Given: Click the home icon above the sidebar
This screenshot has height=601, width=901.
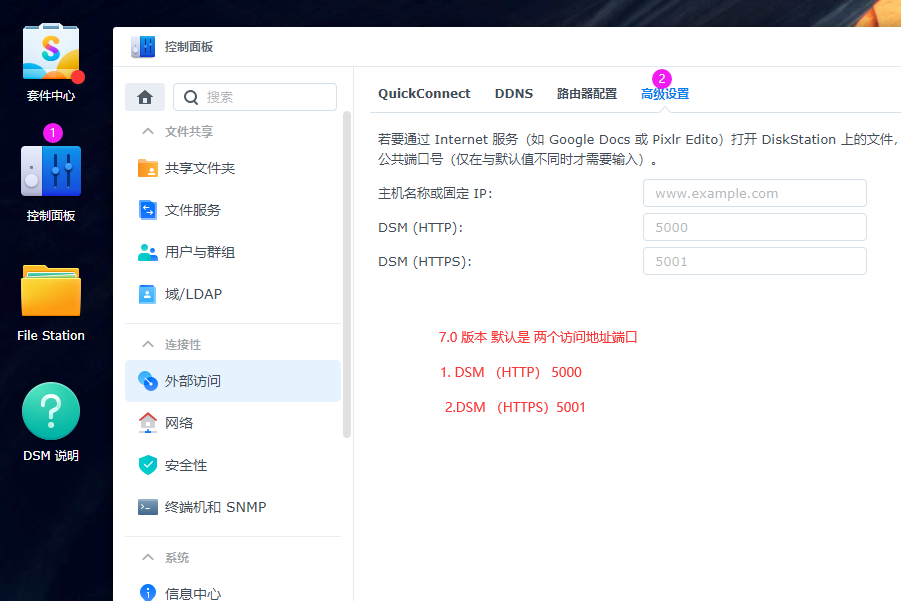Looking at the screenshot, I should coord(145,96).
